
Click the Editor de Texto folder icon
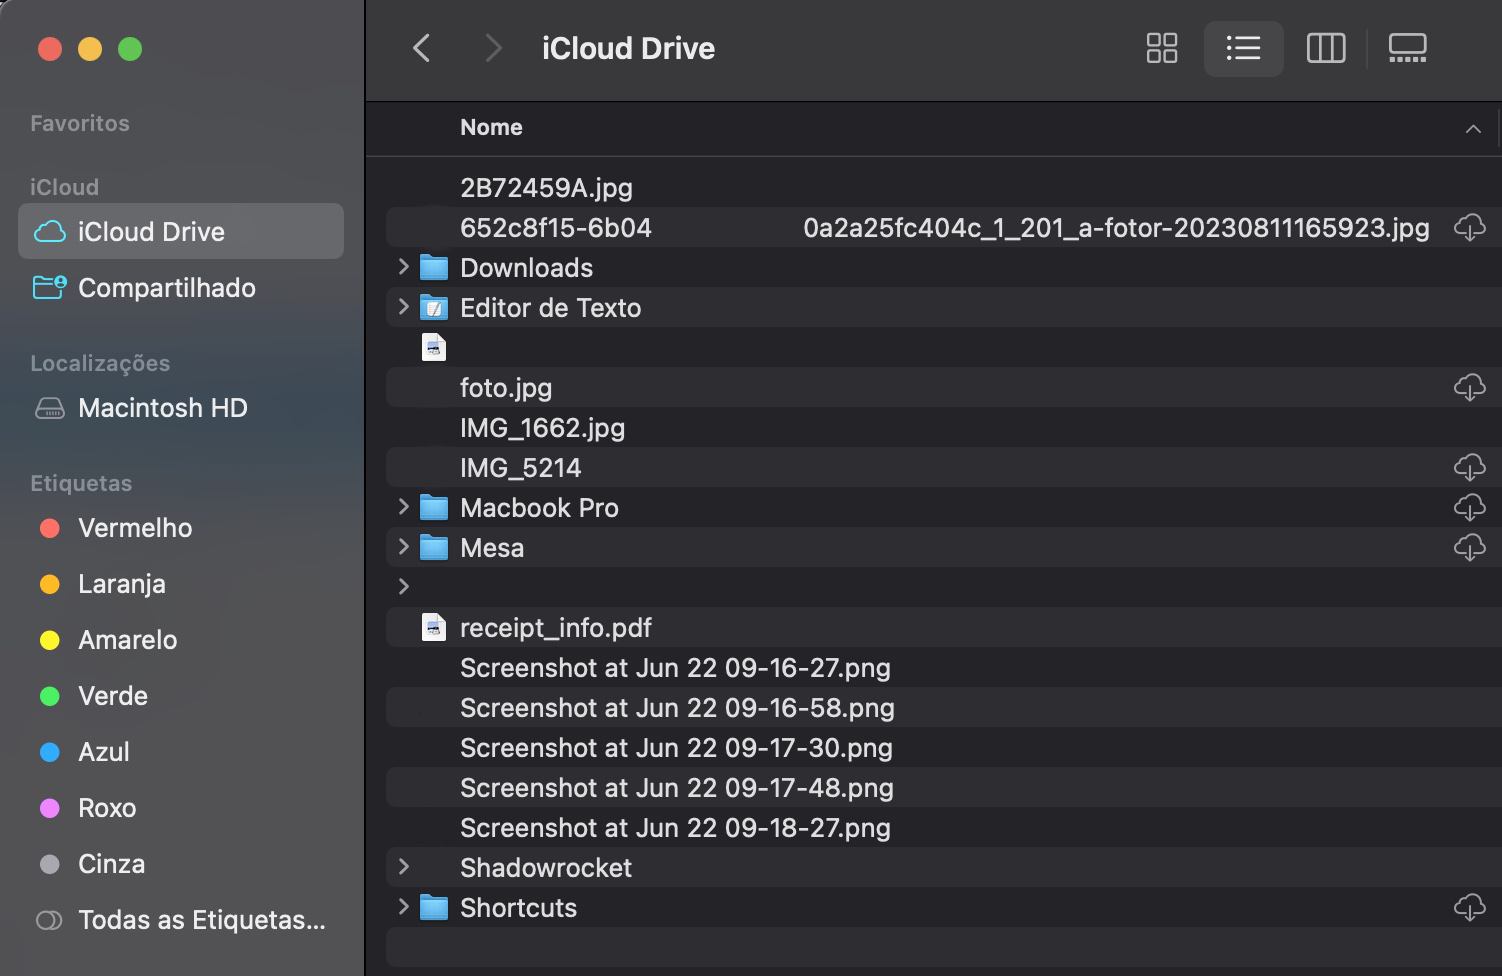click(434, 308)
